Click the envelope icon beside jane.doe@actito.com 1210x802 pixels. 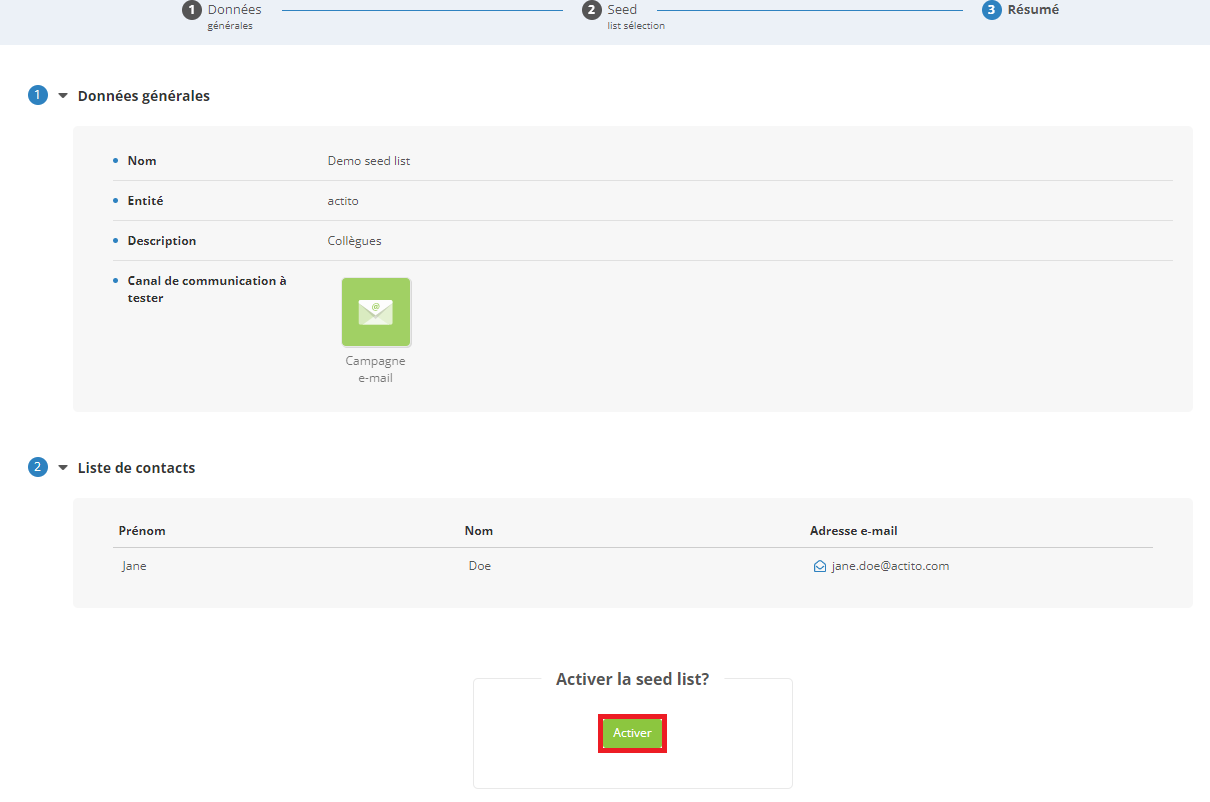820,566
